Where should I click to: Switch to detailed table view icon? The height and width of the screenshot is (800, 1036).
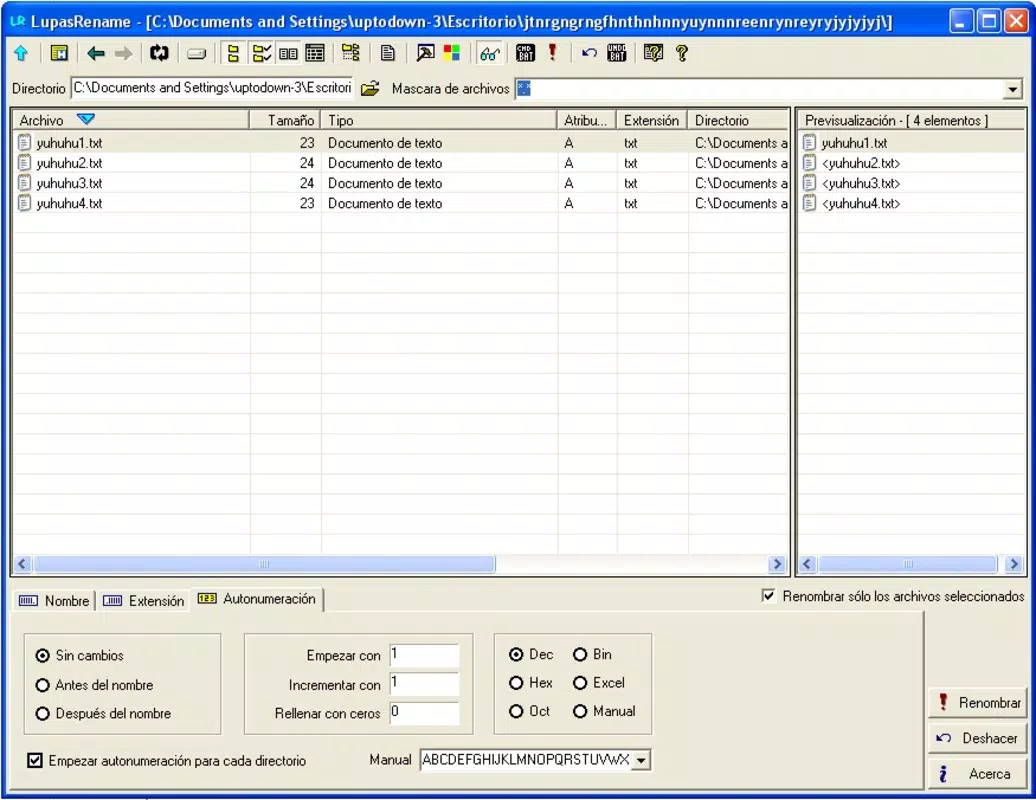pyautogui.click(x=315, y=54)
